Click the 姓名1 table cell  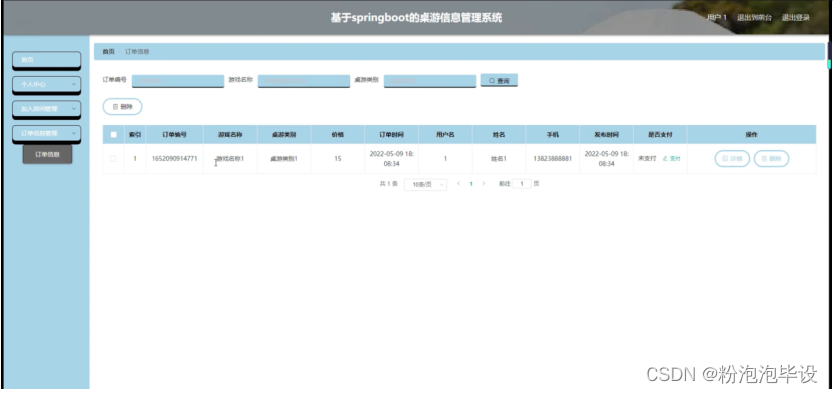[498, 158]
